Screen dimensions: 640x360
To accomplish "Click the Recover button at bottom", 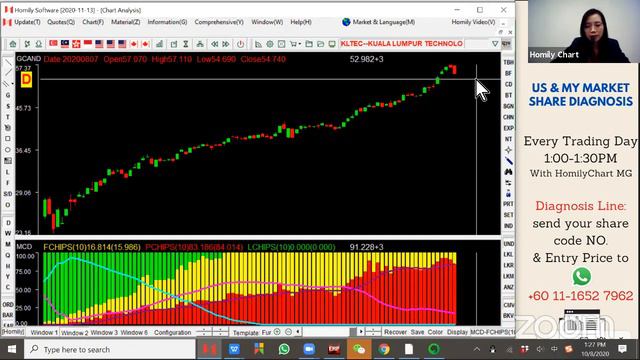I will point(395,332).
